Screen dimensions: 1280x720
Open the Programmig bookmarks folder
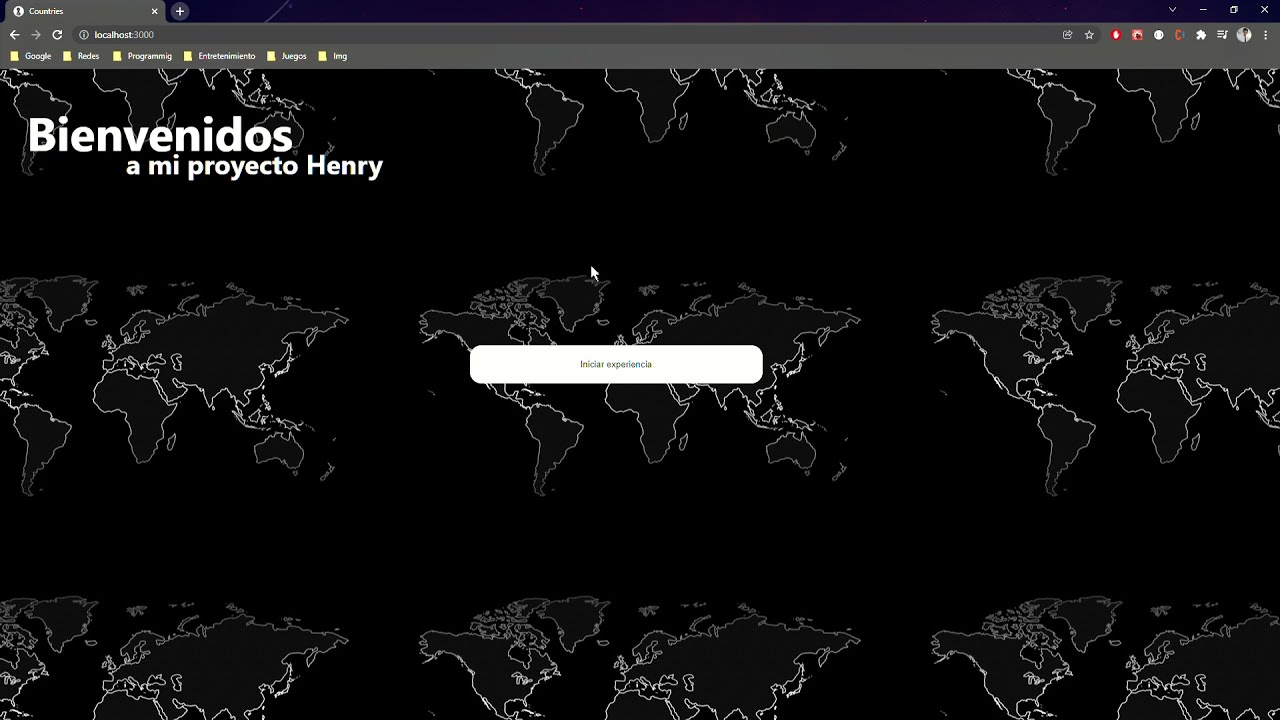[142, 56]
